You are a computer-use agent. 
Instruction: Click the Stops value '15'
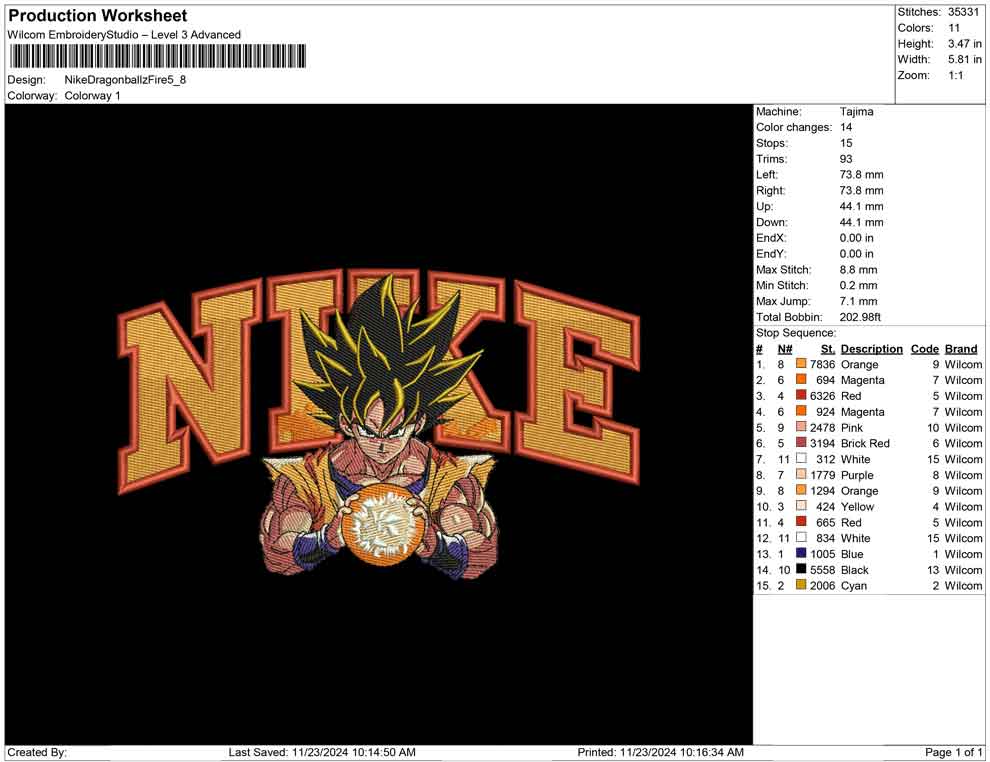click(846, 143)
